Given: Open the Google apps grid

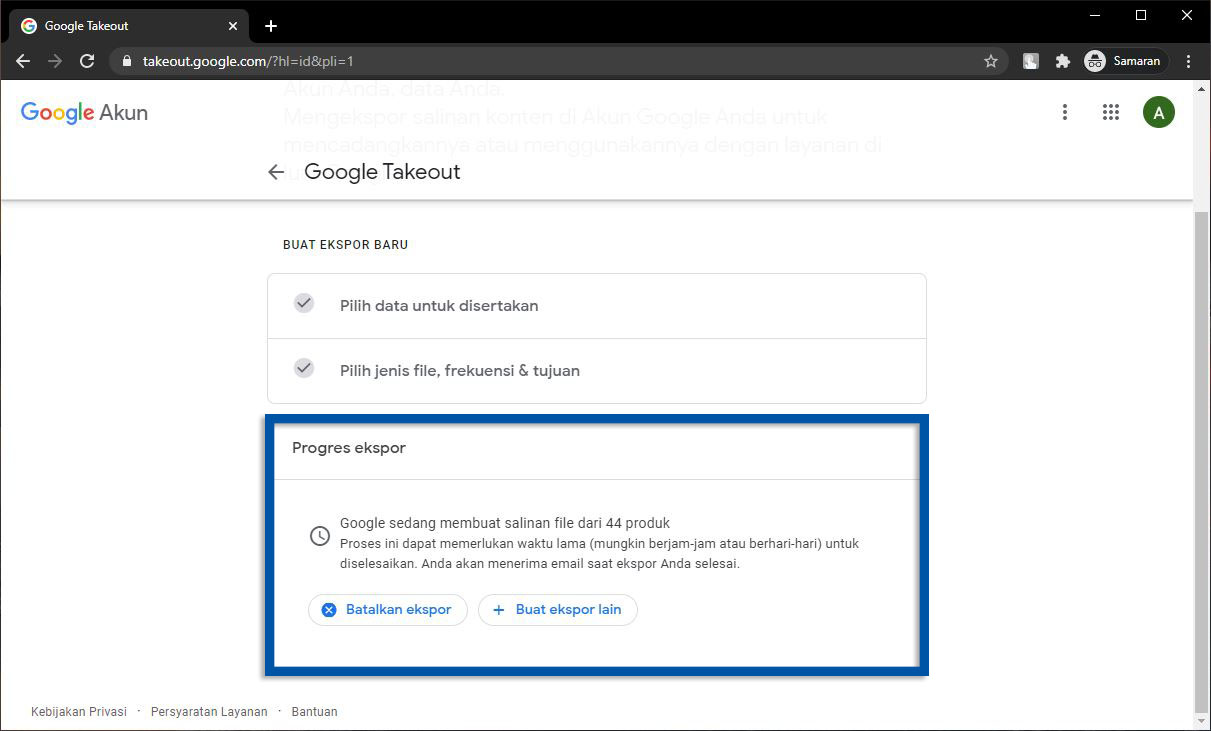Looking at the screenshot, I should (x=1110, y=113).
